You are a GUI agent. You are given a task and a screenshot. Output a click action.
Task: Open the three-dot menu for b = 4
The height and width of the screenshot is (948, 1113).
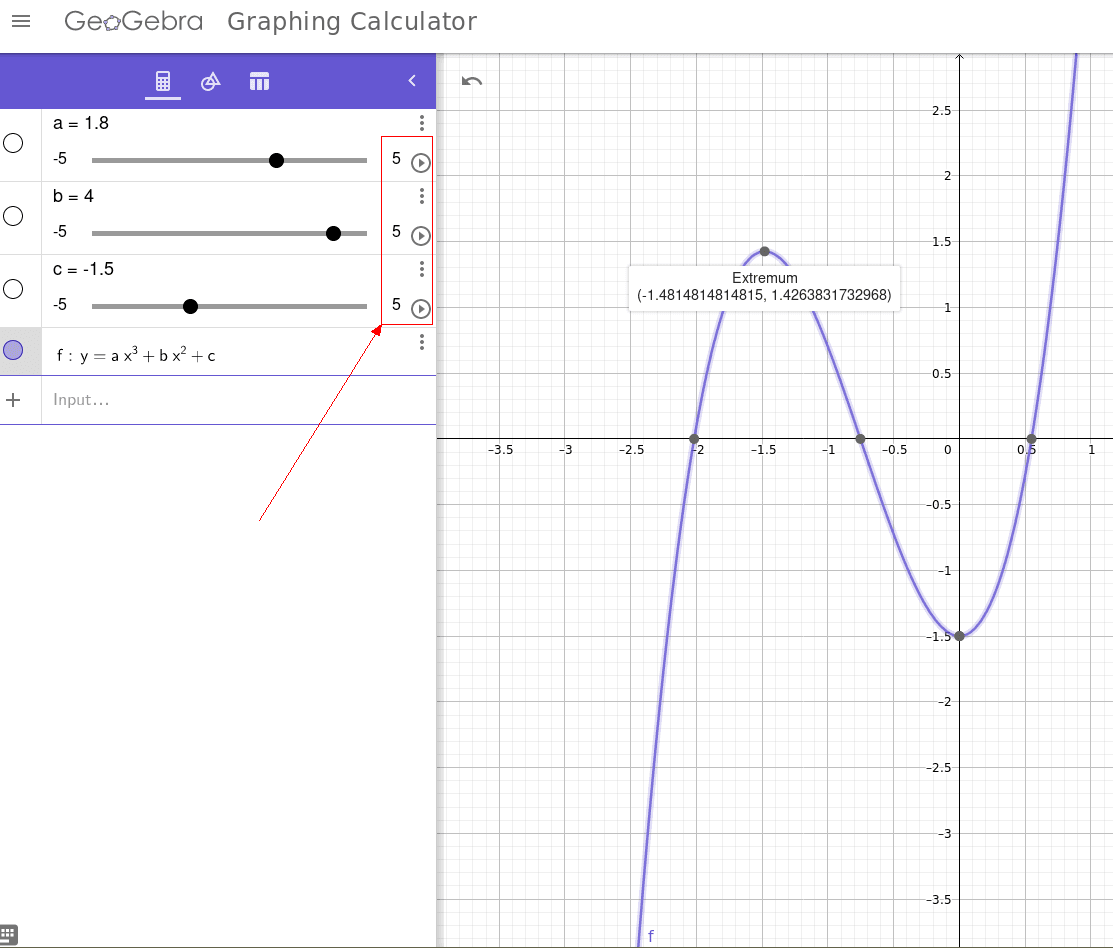422,196
